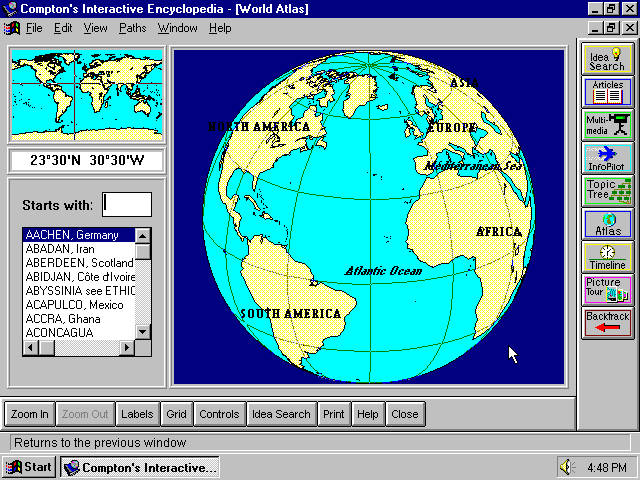
Task: Click the application icon in the menu bar
Action: 11,28
